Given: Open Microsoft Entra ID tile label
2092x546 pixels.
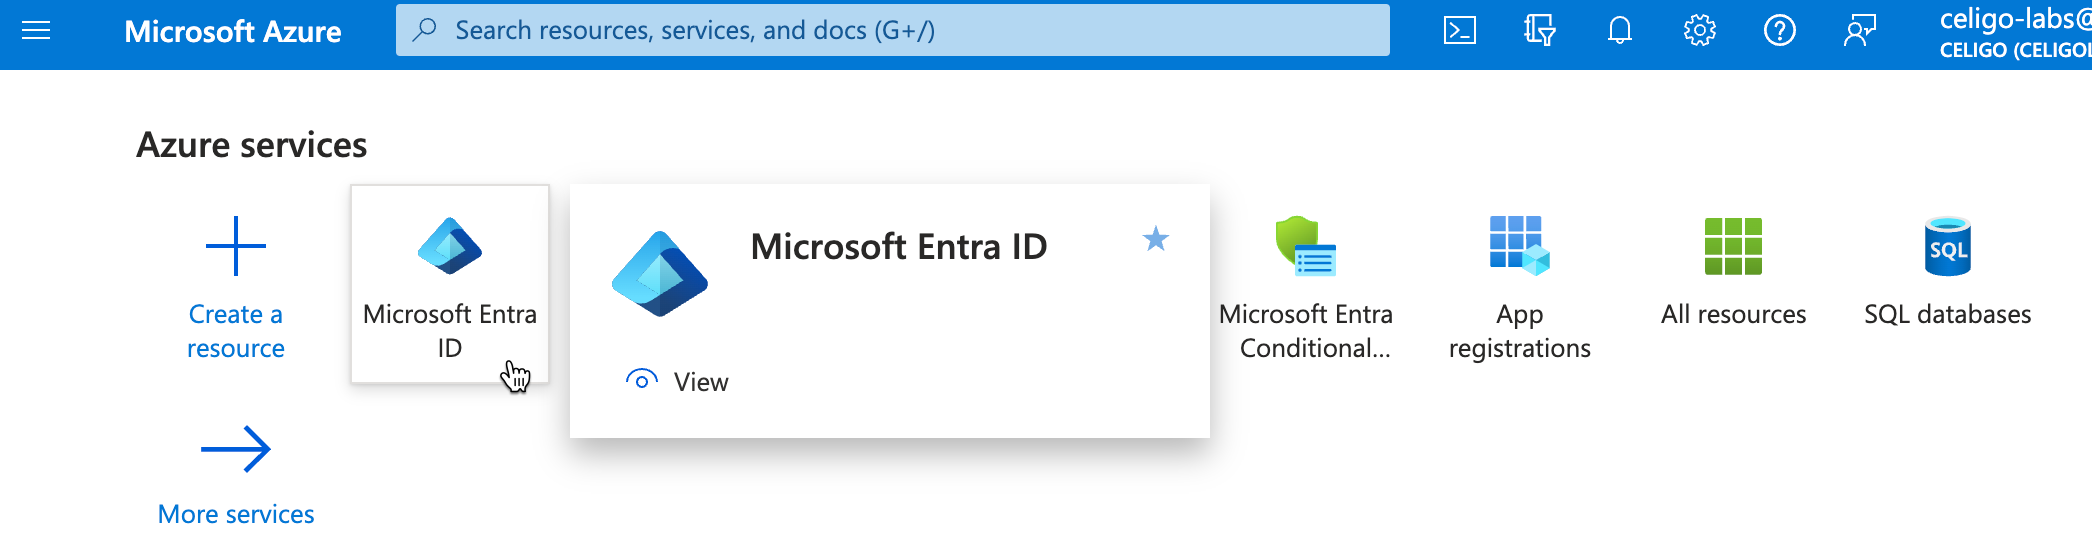Looking at the screenshot, I should [x=450, y=331].
